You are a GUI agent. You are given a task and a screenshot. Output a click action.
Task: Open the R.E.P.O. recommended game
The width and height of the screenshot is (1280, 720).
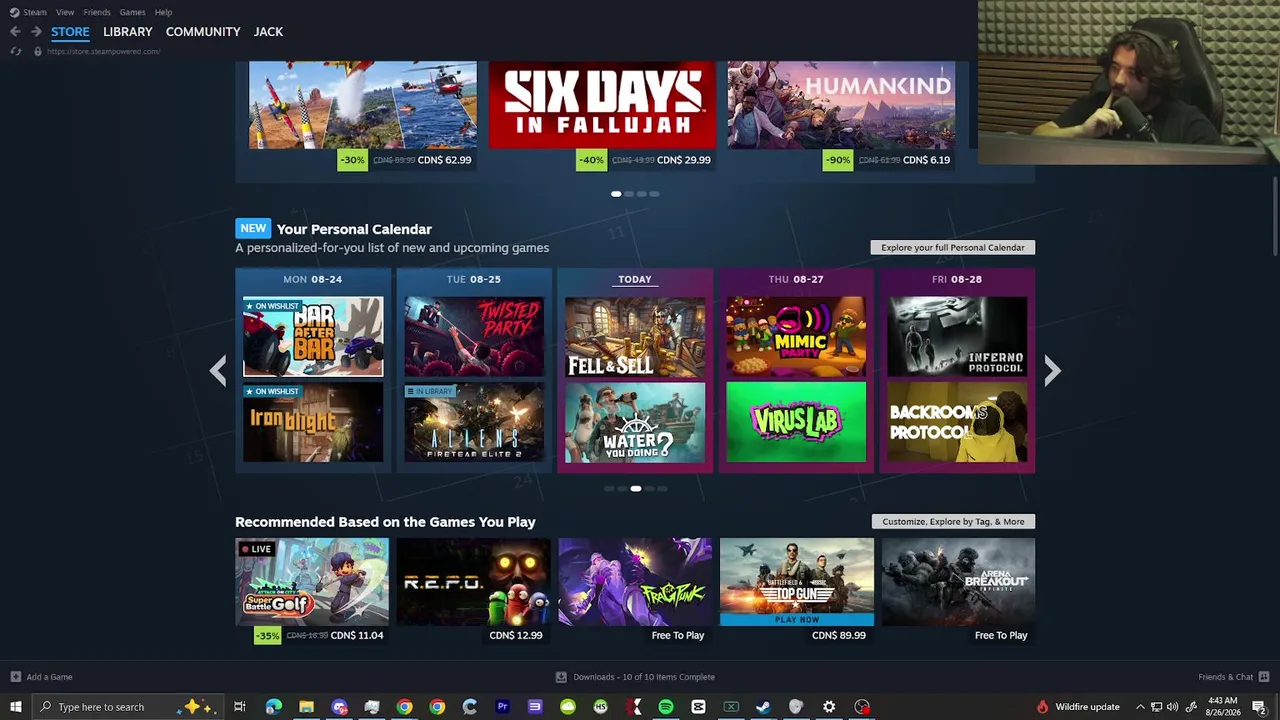click(473, 592)
